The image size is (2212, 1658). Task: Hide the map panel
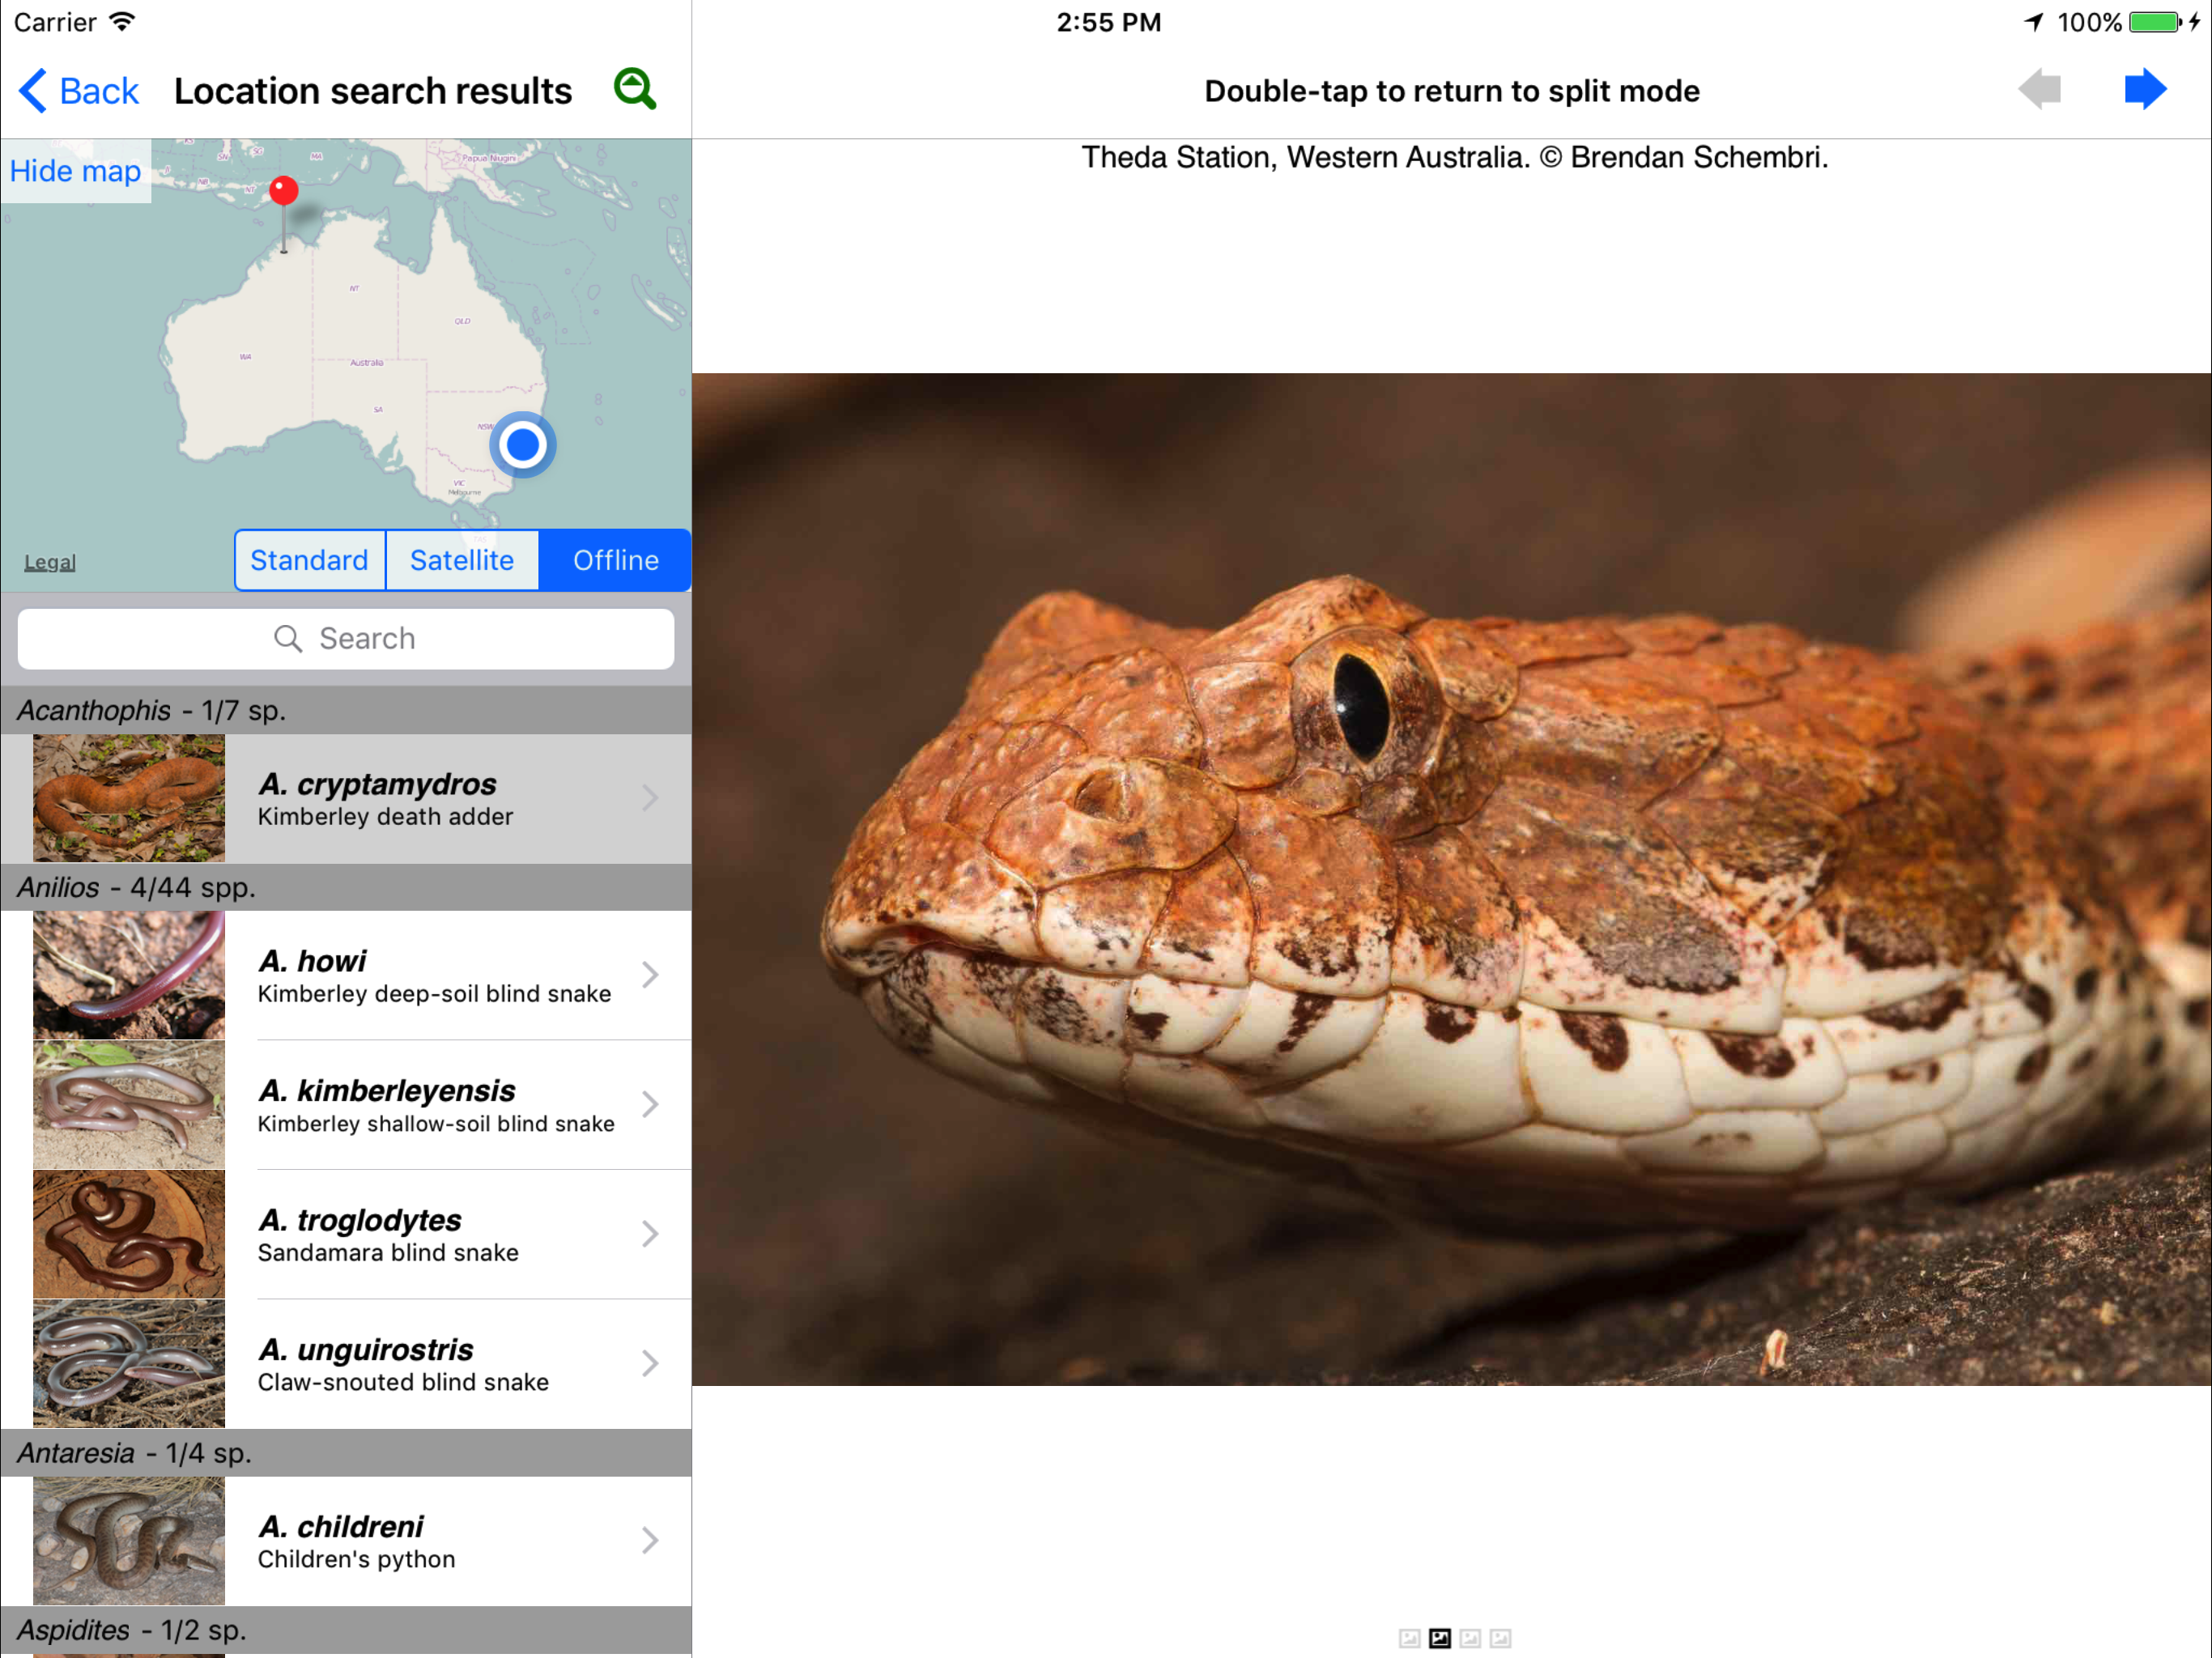(75, 171)
